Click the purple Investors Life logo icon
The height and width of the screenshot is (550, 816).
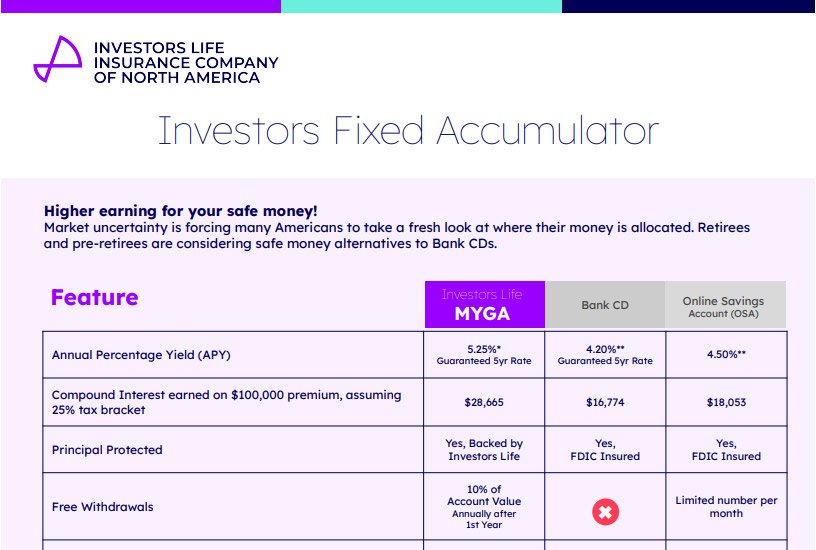coord(57,60)
